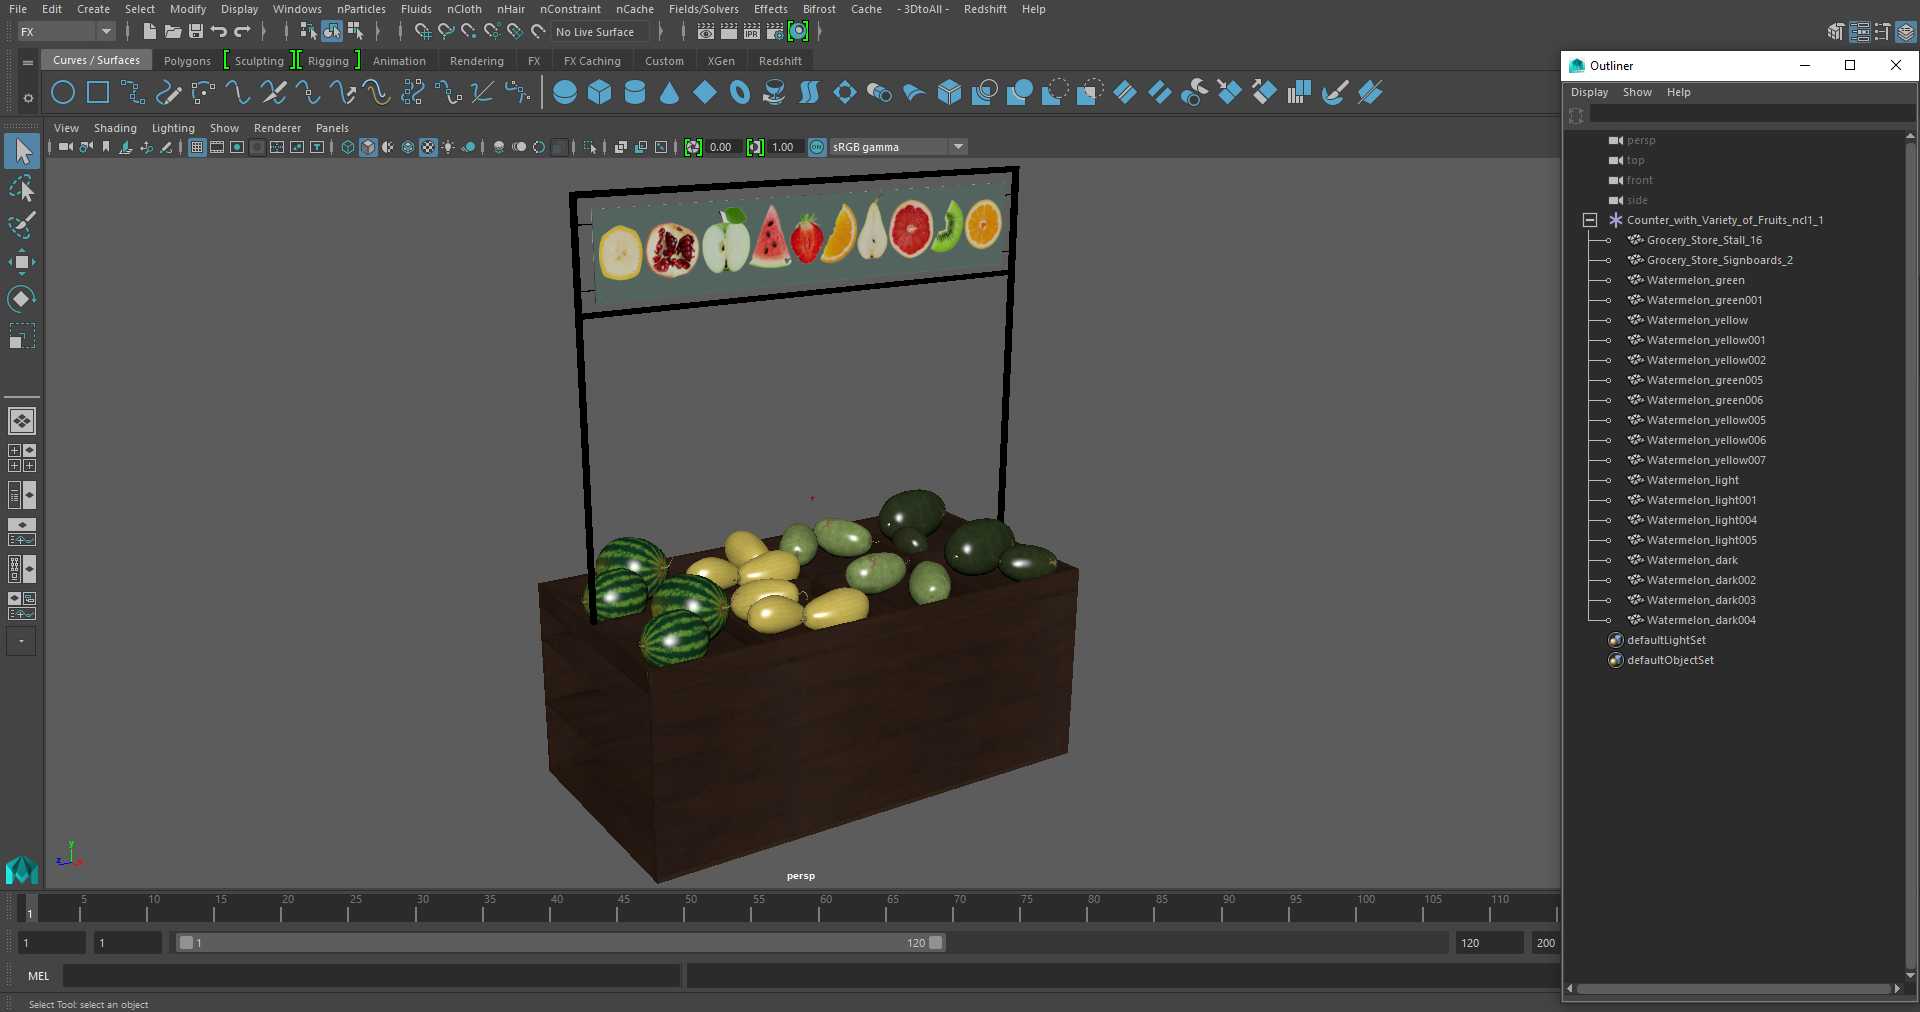Switch to the Polygons shelf tab

coord(187,61)
